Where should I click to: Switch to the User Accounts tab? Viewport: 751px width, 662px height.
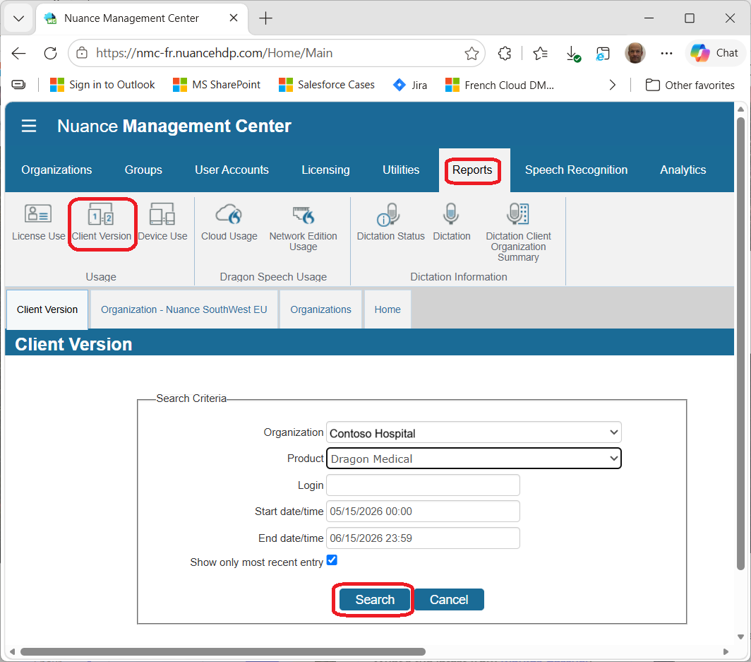(x=231, y=170)
